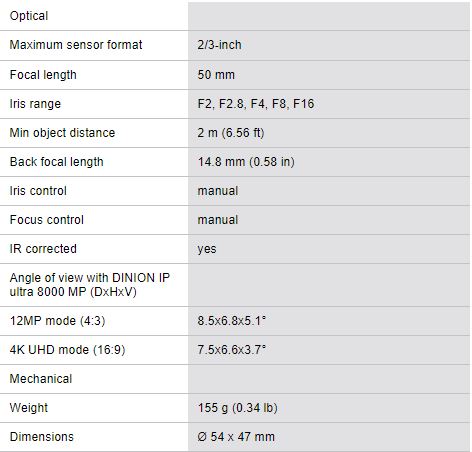
Task: Click the Mechanical section header
Action: coord(41,379)
